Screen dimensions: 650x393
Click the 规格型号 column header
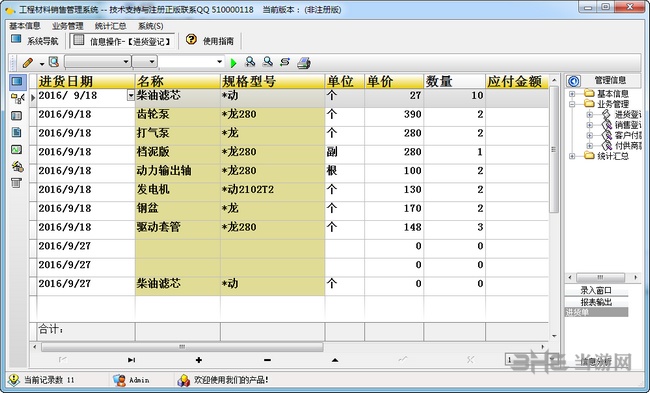(272, 81)
